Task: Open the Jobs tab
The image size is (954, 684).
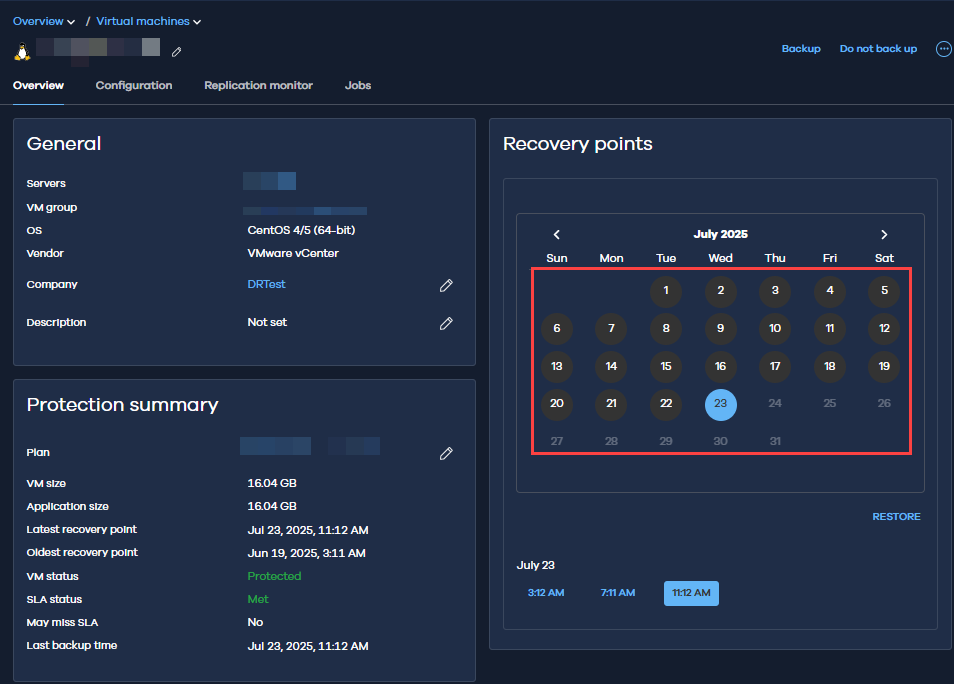Action: pos(358,85)
